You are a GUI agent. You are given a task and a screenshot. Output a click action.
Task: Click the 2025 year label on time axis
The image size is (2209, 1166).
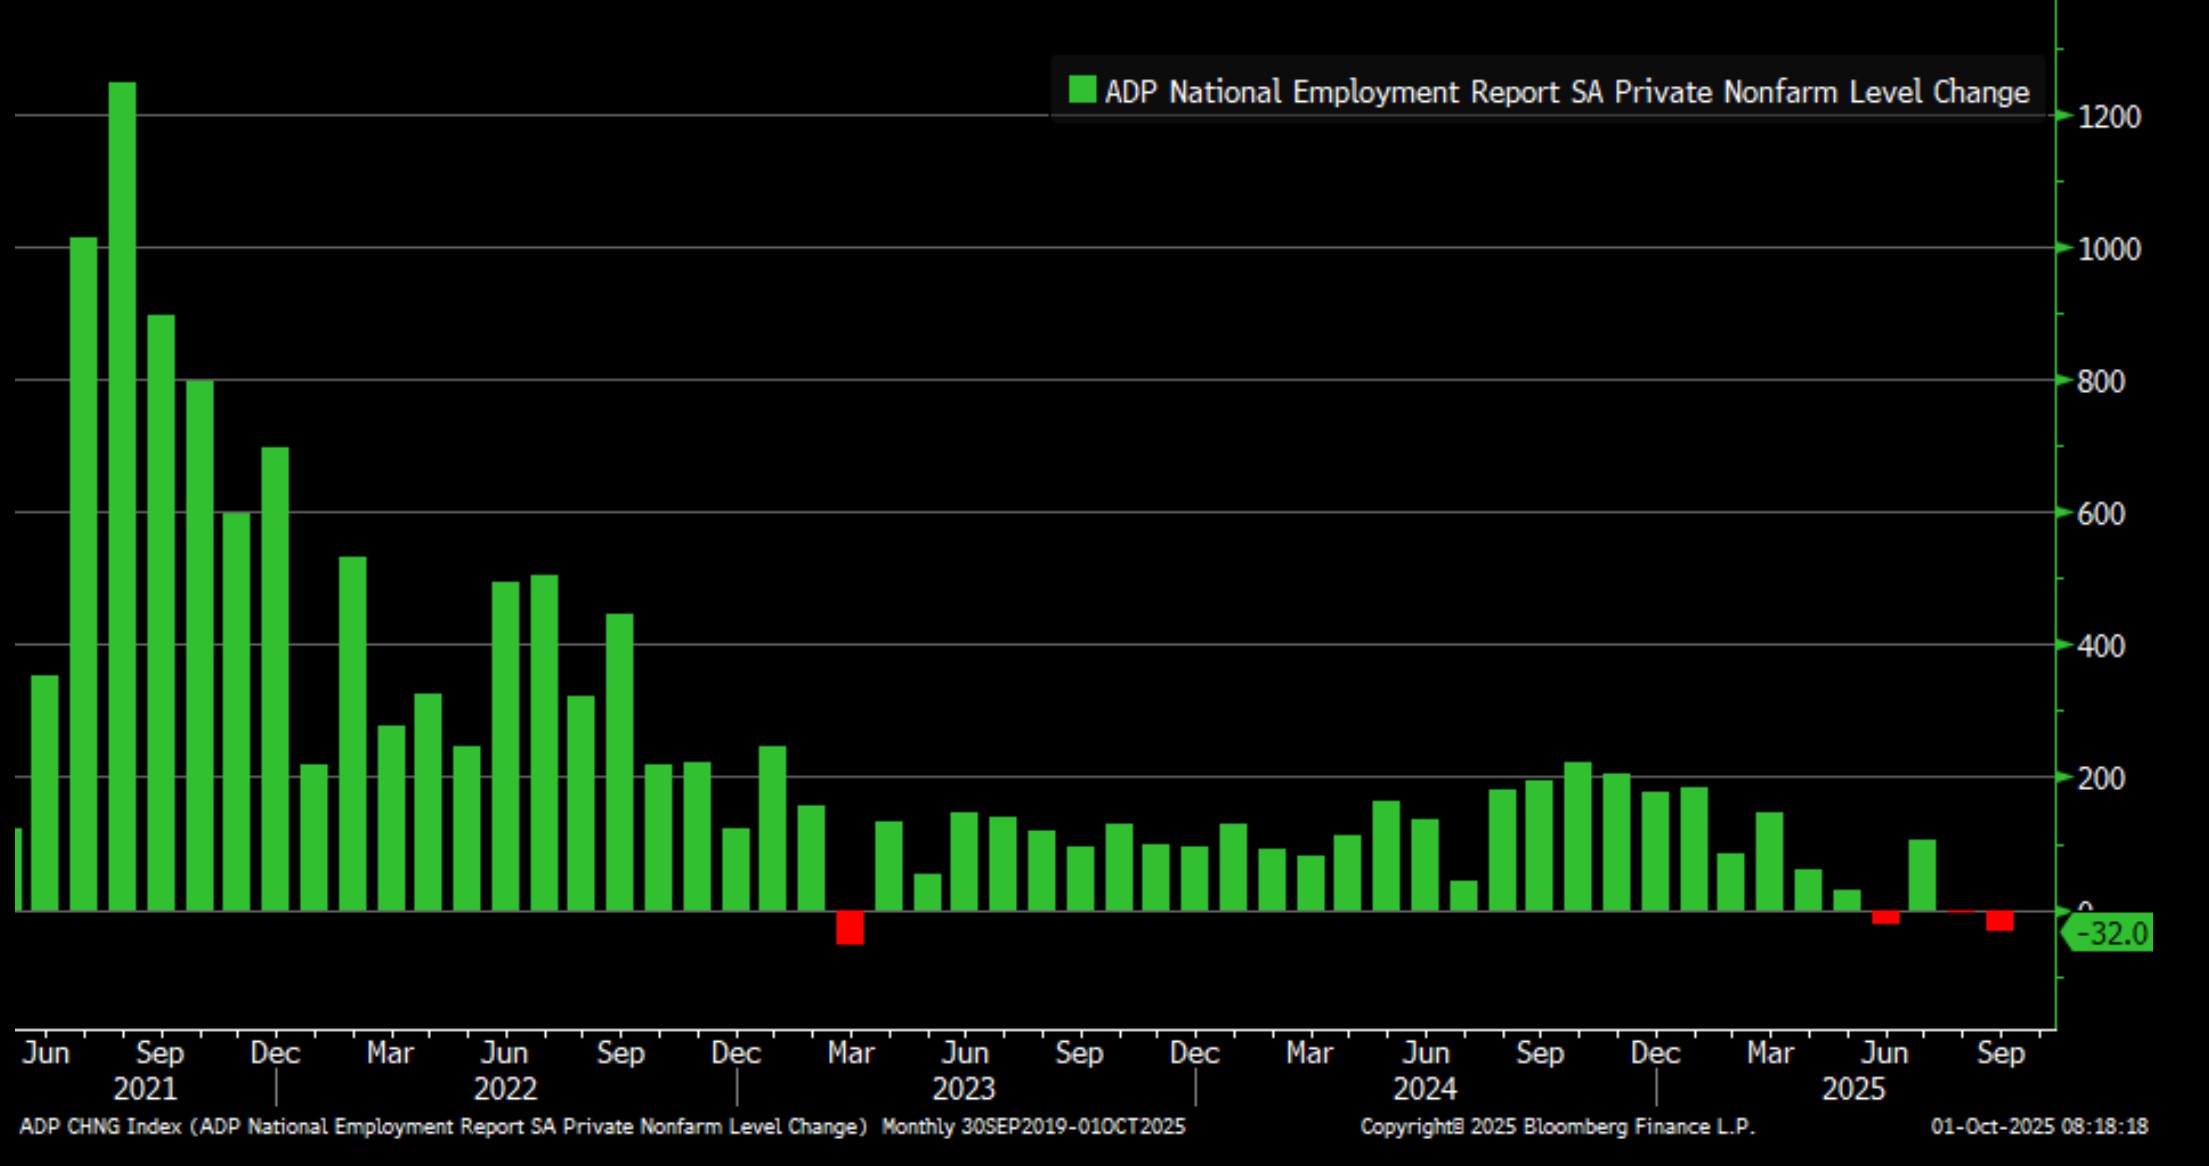[x=1853, y=1089]
